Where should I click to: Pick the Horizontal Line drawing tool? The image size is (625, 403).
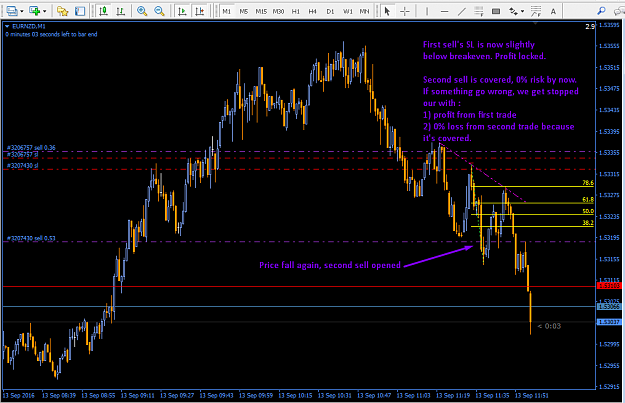coord(444,12)
